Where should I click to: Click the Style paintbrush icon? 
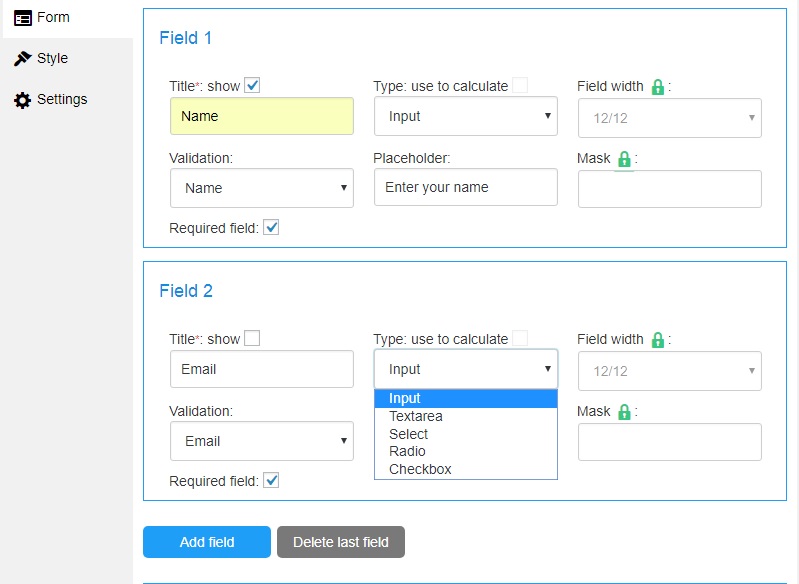coord(22,59)
